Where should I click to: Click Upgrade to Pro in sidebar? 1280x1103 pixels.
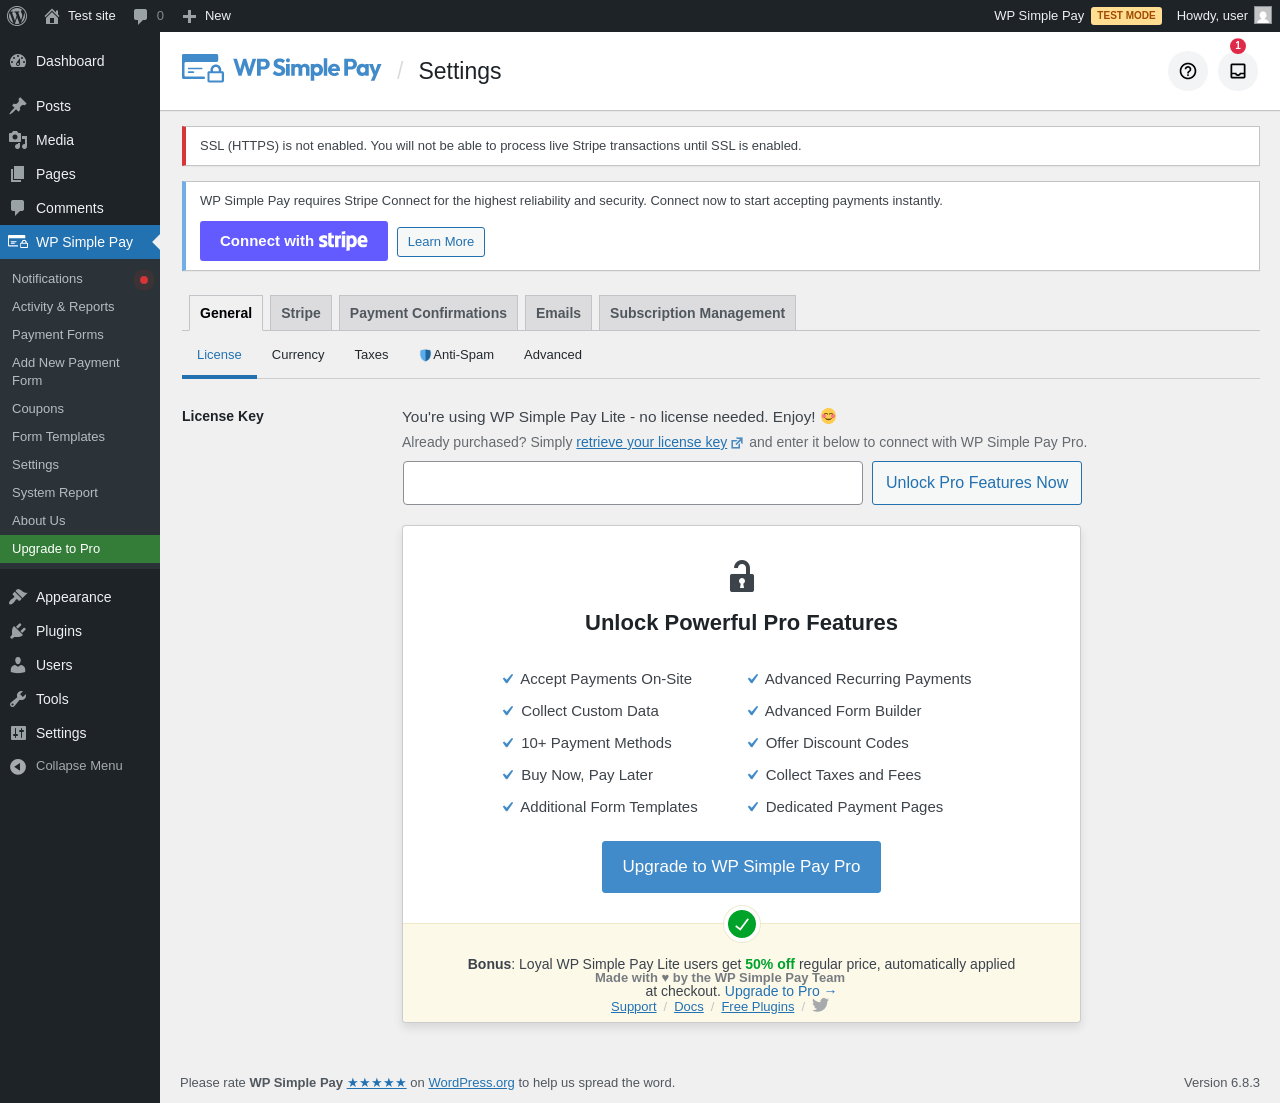tap(80, 549)
